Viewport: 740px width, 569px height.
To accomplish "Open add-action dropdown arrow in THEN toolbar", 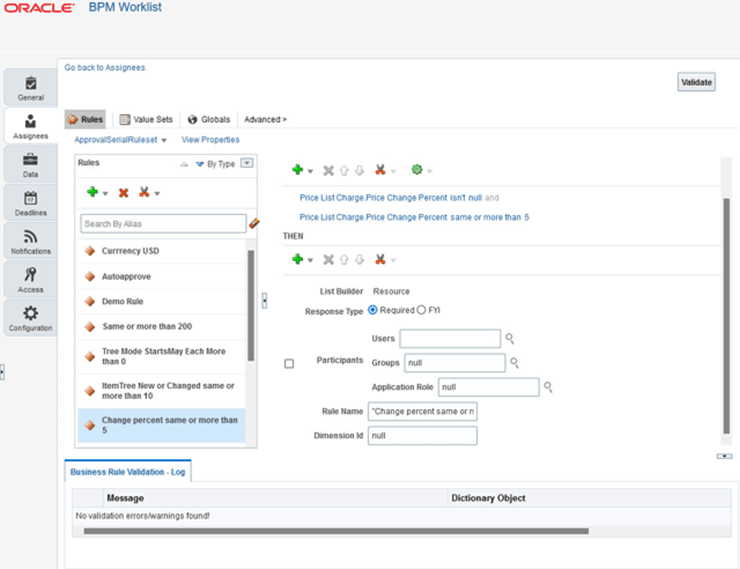I will pos(310,260).
